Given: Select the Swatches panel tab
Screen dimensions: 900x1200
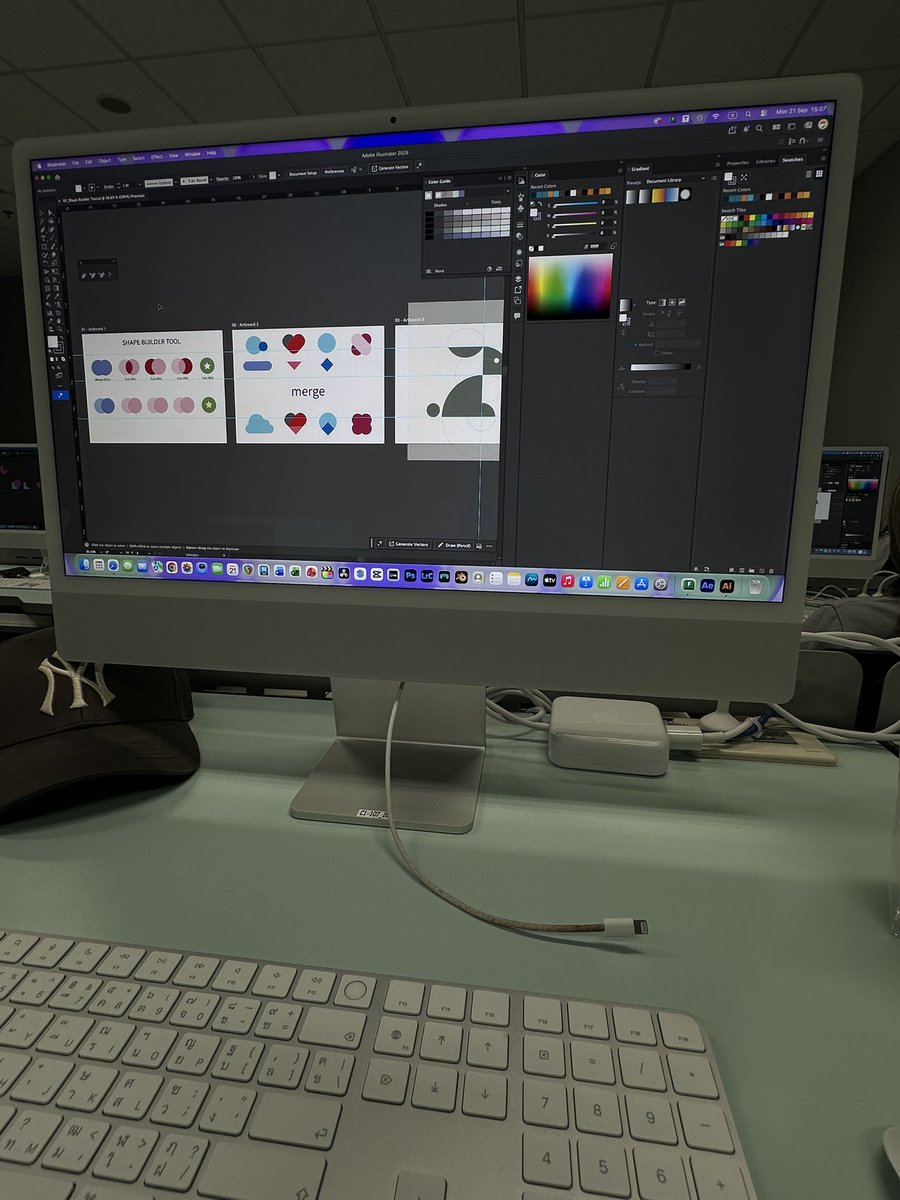Looking at the screenshot, I should click(792, 160).
